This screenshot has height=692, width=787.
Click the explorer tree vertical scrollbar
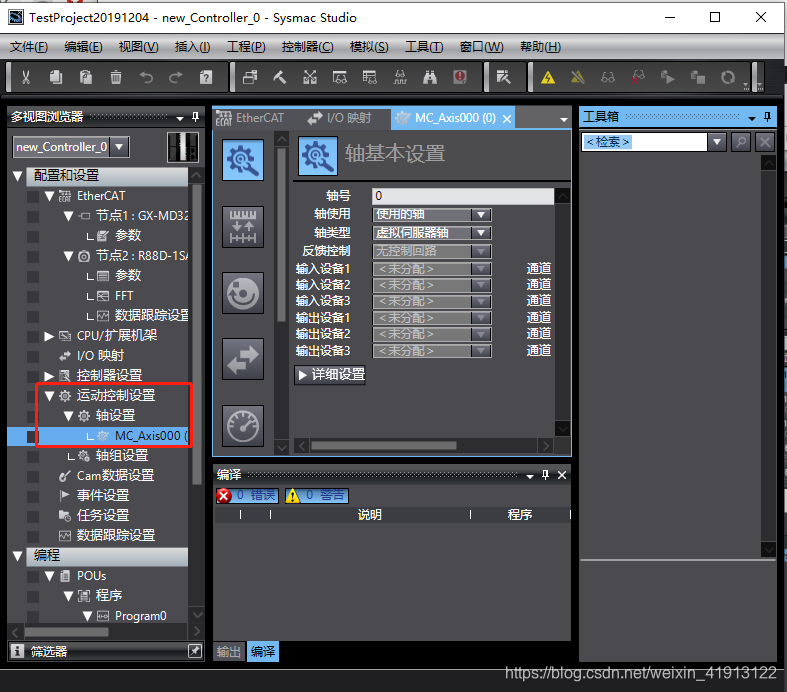point(196,334)
